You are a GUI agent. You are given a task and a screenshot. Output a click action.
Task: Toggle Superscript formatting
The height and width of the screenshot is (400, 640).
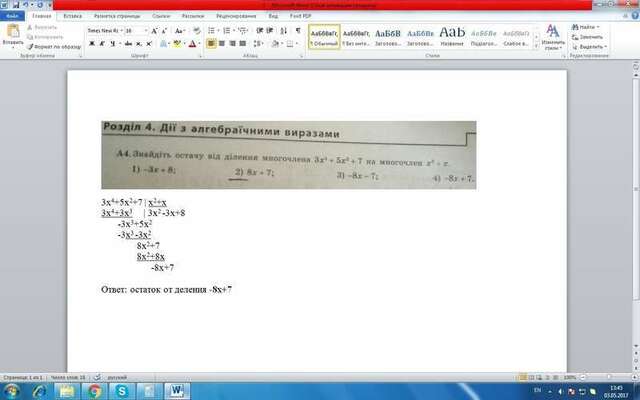click(149, 43)
